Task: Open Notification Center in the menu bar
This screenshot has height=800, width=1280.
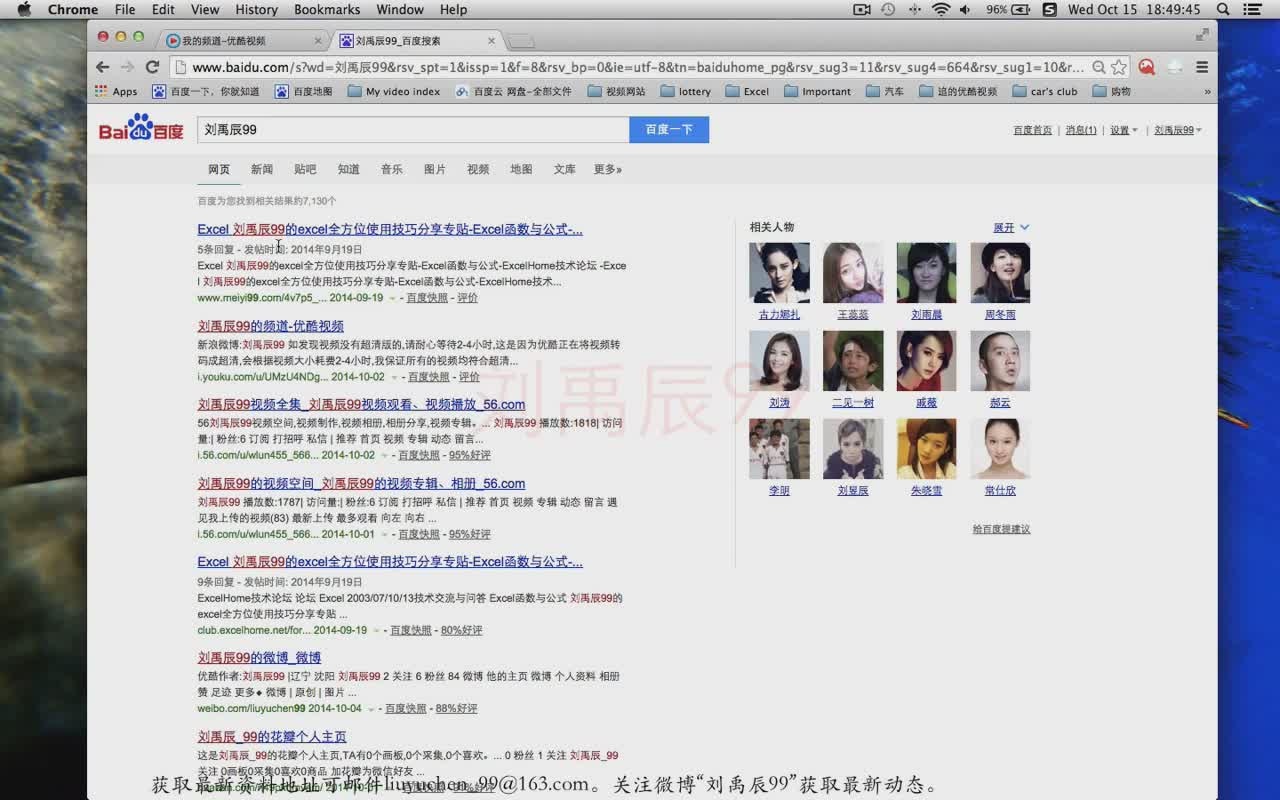Action: [x=1253, y=9]
